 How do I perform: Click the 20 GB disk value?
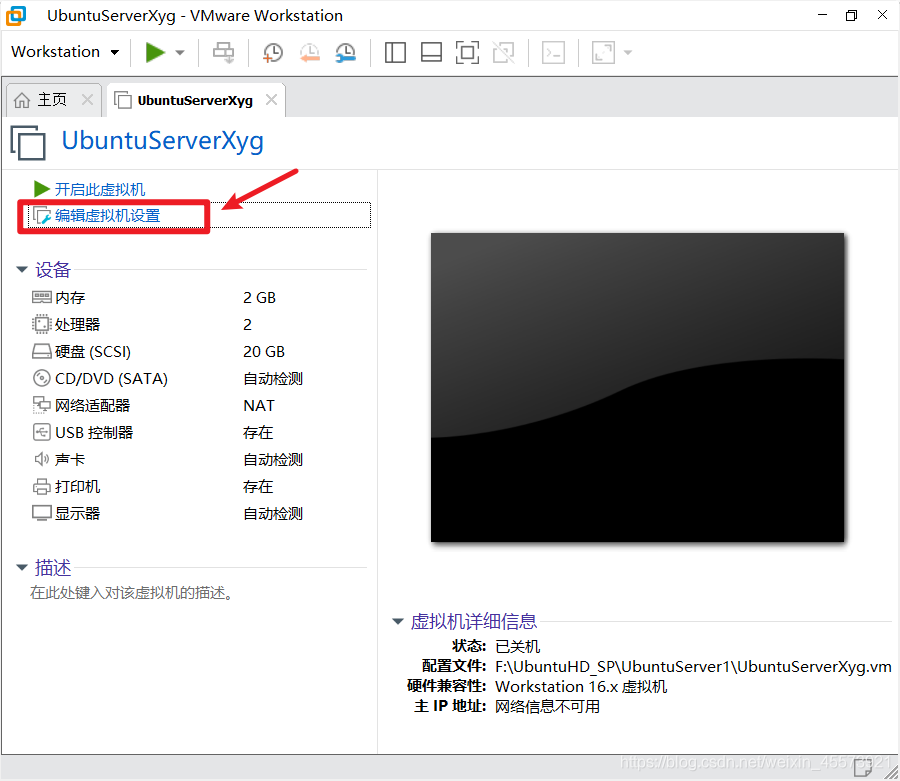(264, 351)
